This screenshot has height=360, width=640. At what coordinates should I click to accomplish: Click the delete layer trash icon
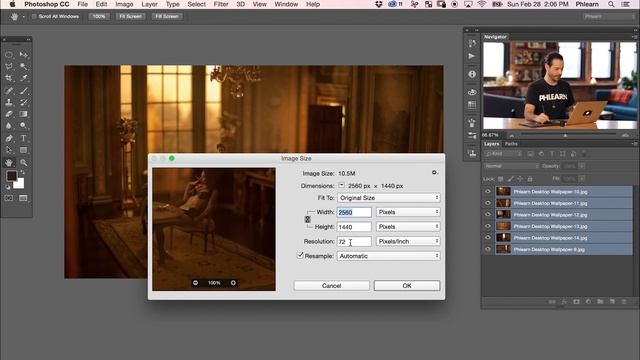[x=624, y=302]
